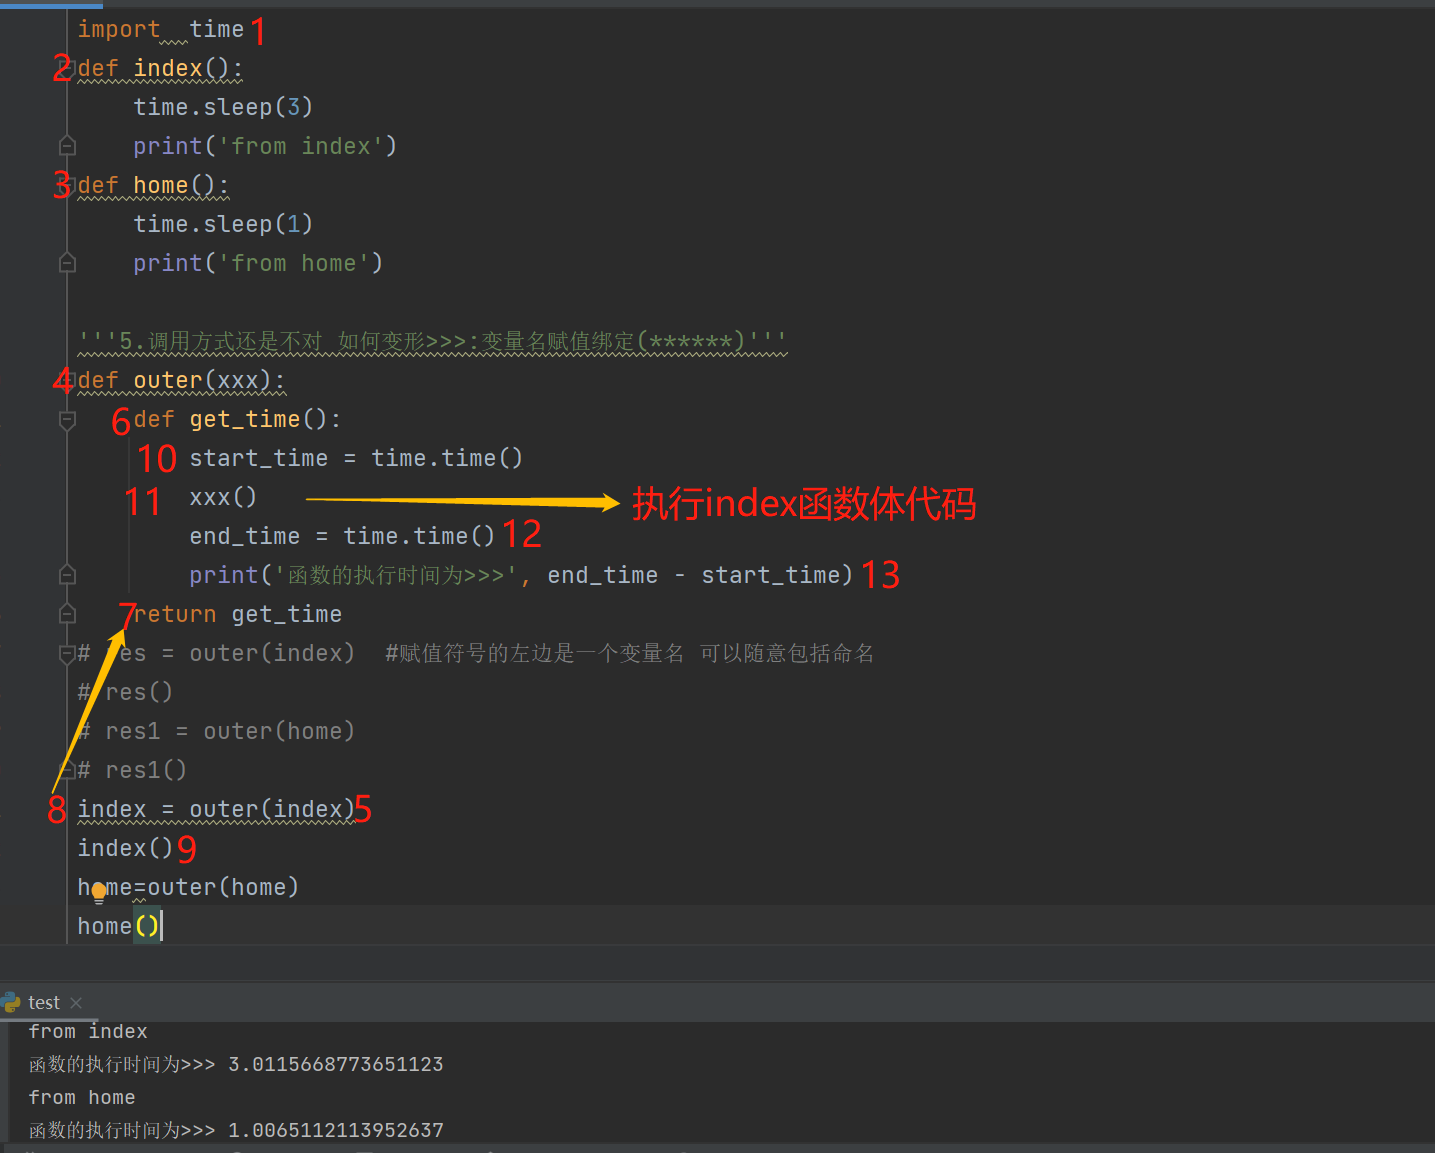
Task: Click output value 1.0065112113952637
Action: pos(336,1130)
